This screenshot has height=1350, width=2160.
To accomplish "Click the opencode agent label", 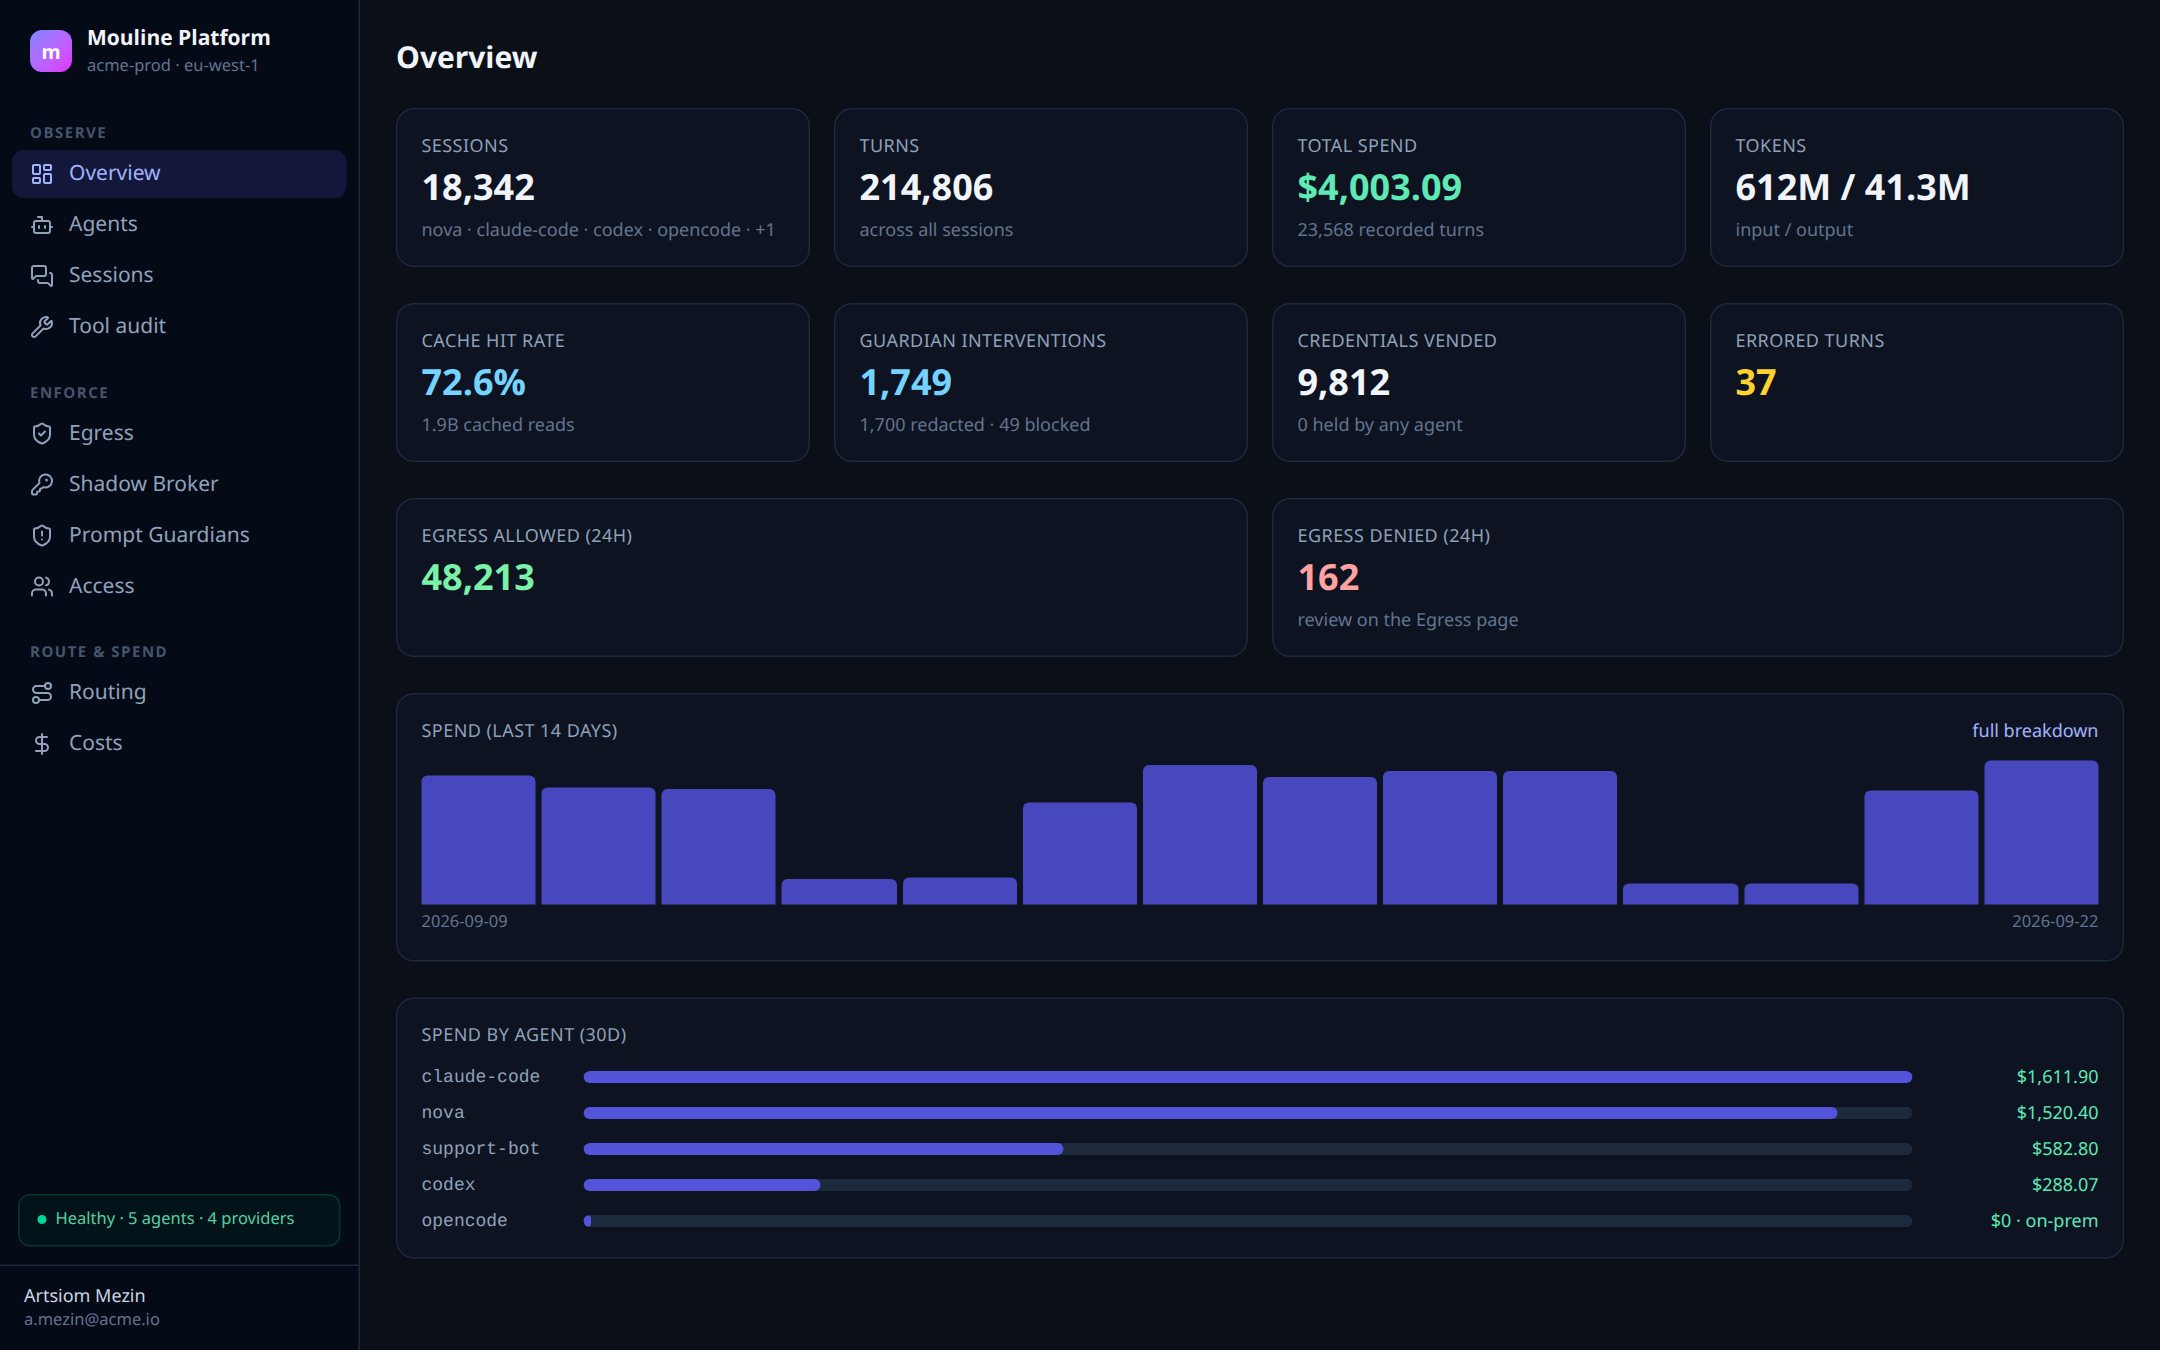I will (464, 1221).
